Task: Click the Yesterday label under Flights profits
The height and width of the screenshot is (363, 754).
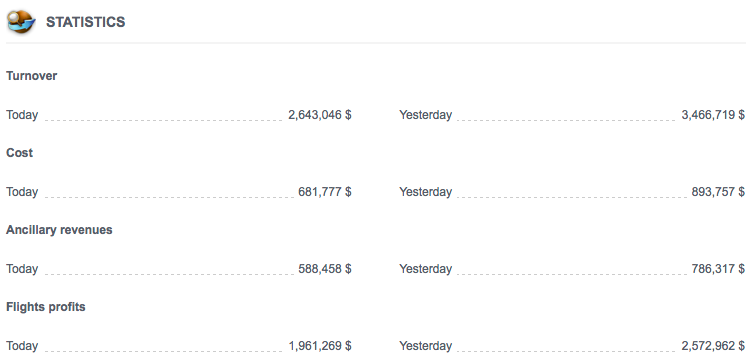Action: 426,346
